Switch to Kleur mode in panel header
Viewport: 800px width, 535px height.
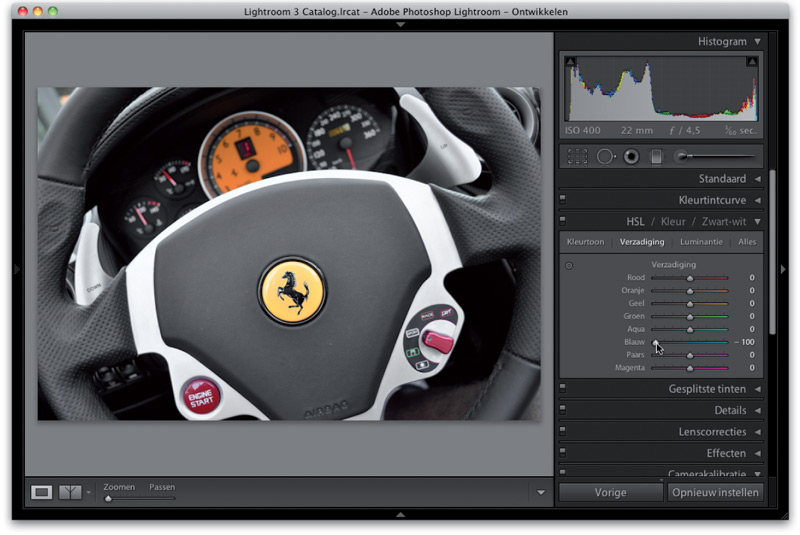(673, 222)
